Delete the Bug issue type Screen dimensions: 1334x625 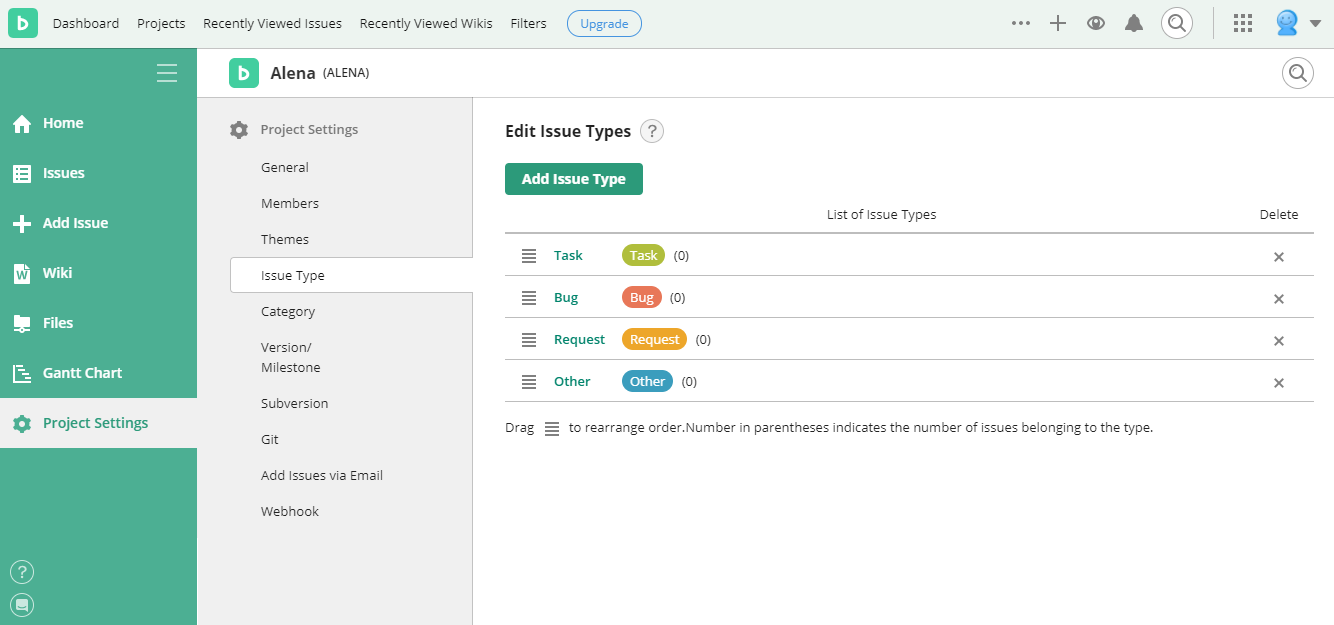tap(1278, 299)
